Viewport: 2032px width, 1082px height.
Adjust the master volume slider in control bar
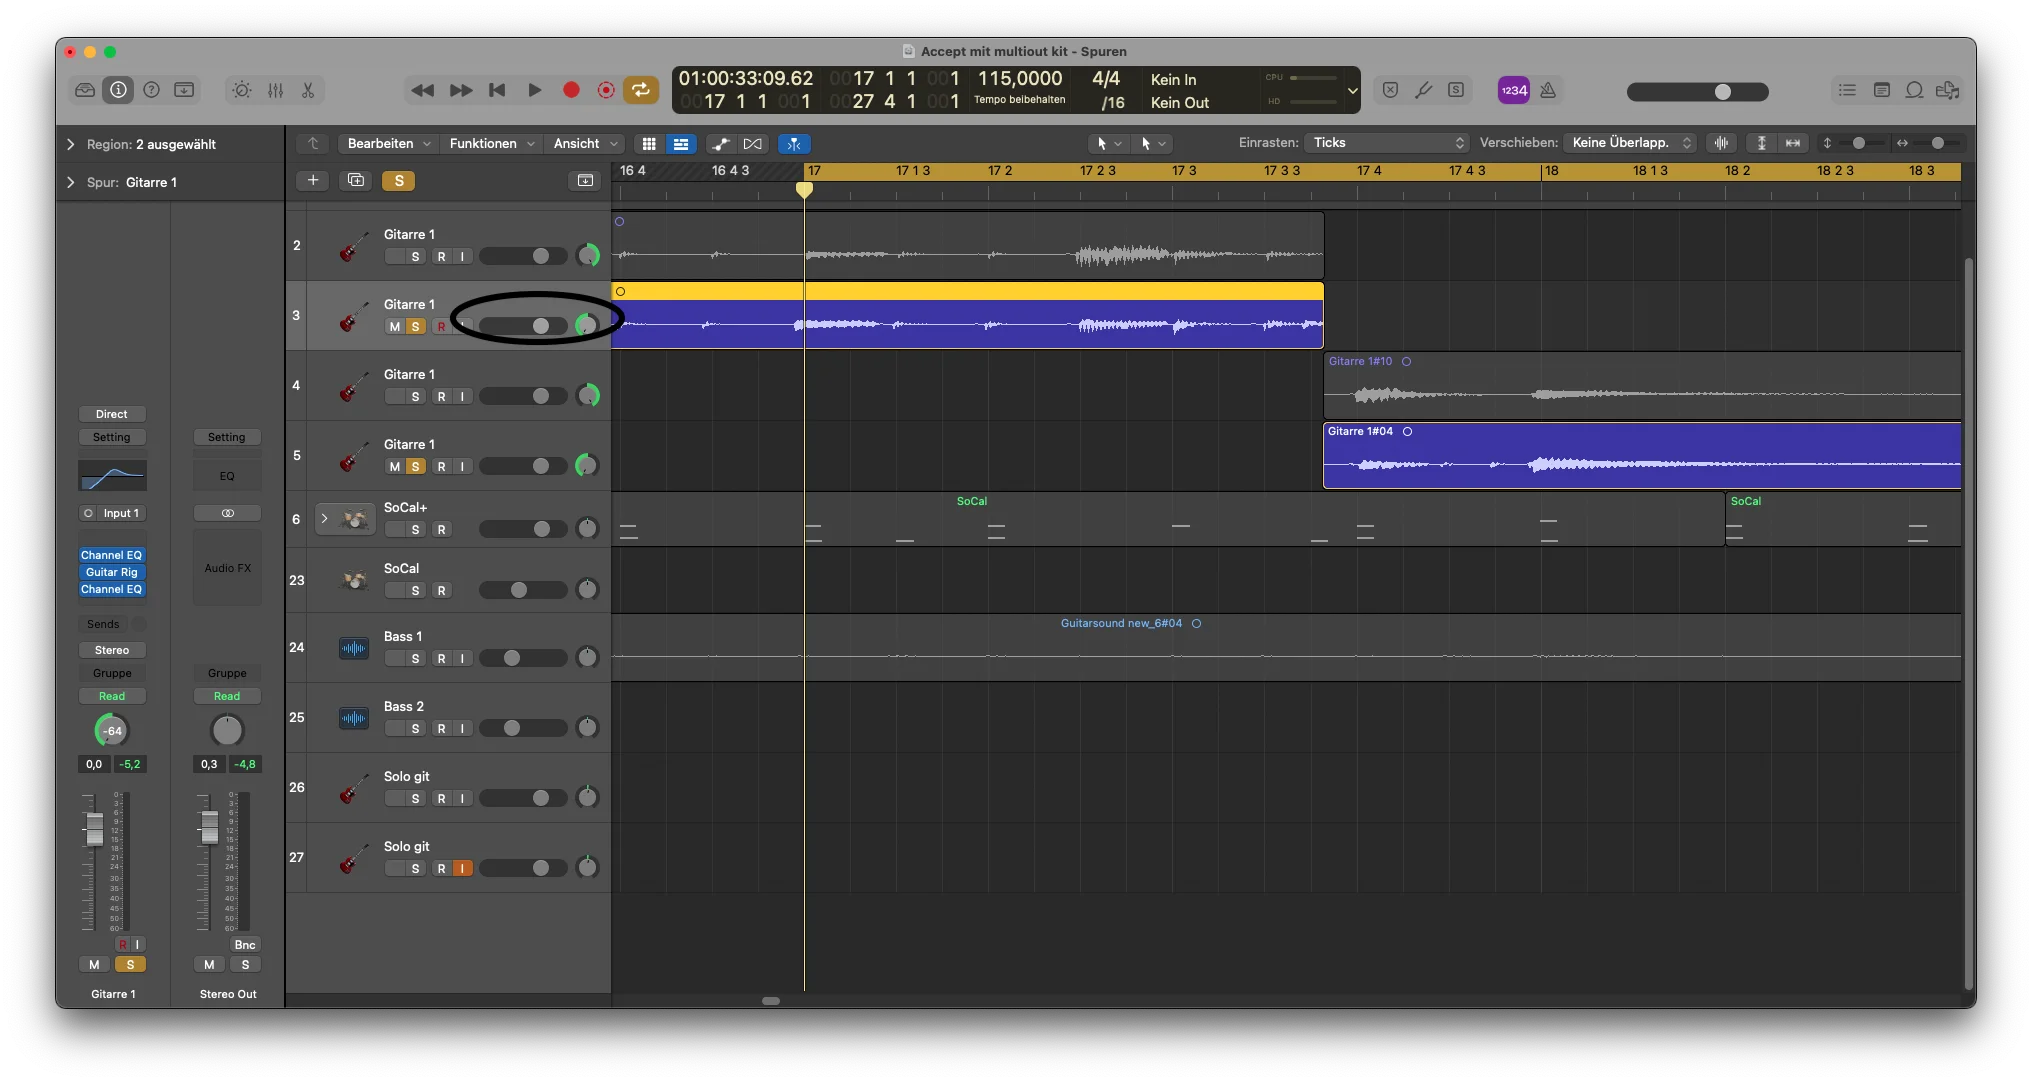(1697, 91)
